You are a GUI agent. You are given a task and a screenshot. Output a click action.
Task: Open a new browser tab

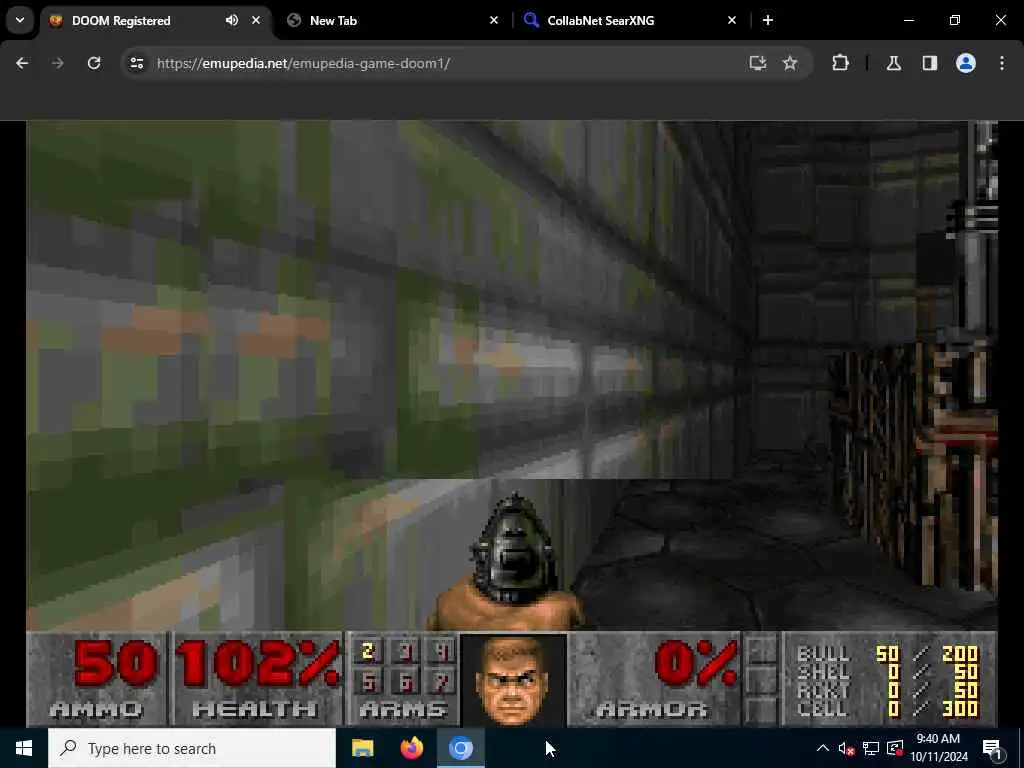click(768, 20)
